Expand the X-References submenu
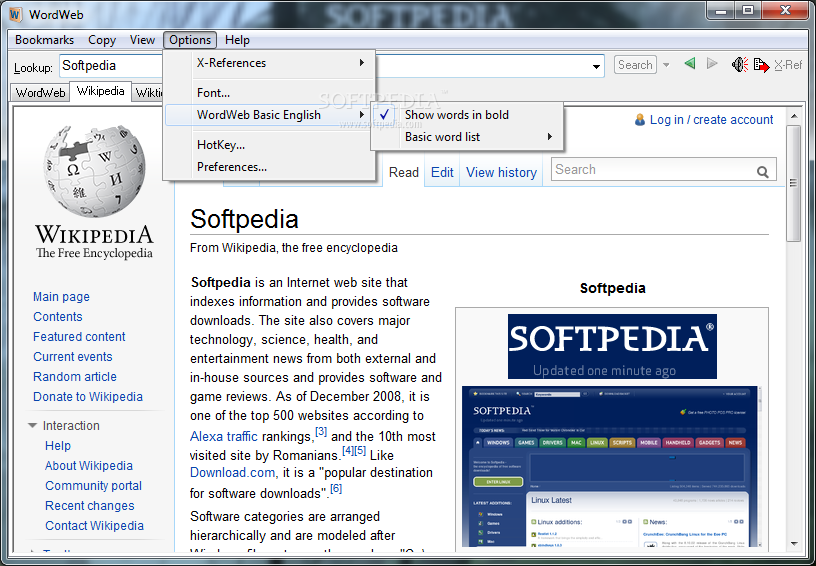The width and height of the screenshot is (816, 566). [x=362, y=63]
